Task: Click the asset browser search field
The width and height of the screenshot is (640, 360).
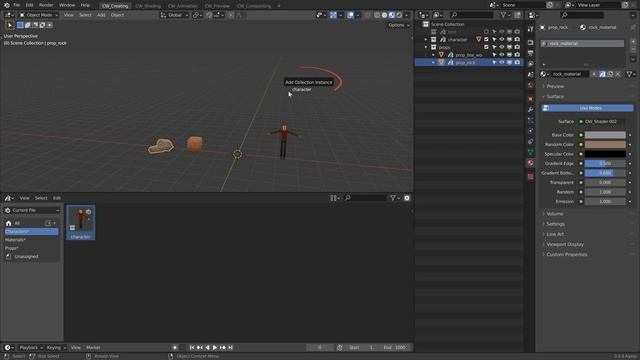Action: coord(366,198)
